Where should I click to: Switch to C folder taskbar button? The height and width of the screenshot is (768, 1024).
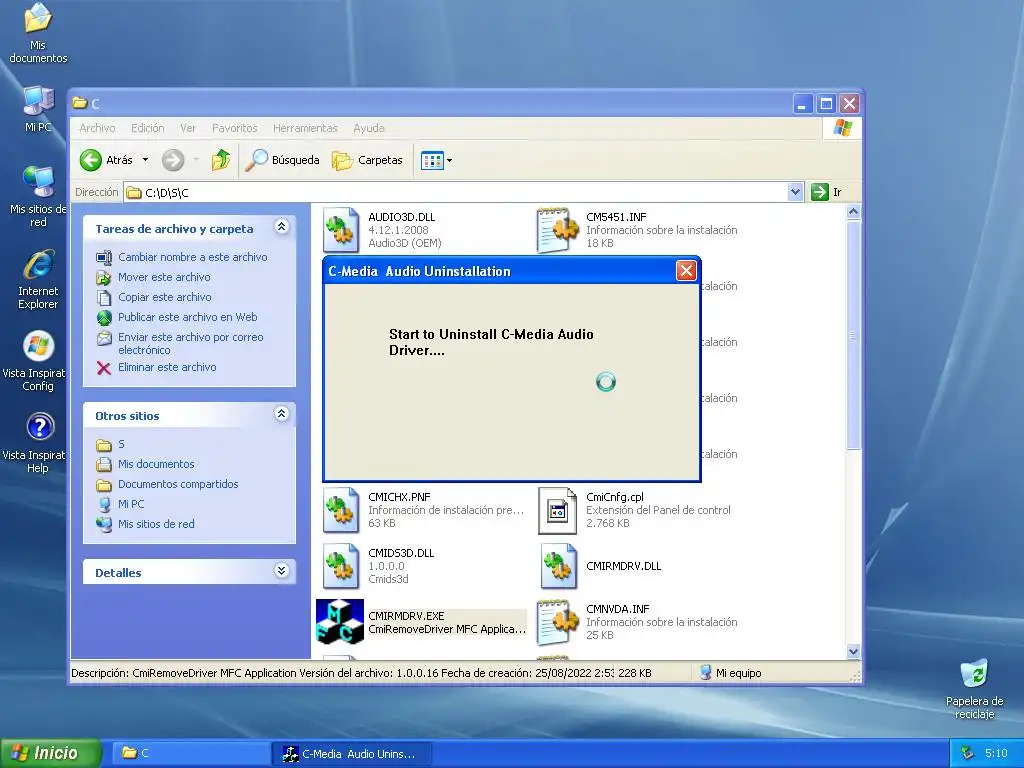click(x=191, y=754)
